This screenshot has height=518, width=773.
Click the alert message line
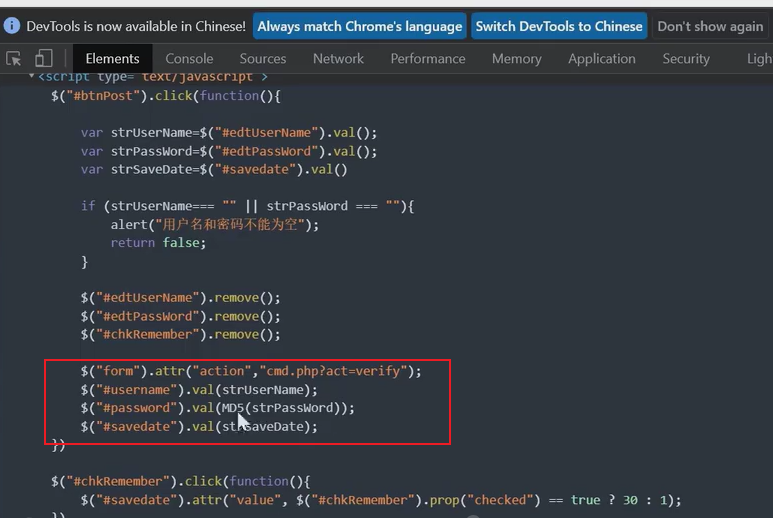tap(215, 225)
